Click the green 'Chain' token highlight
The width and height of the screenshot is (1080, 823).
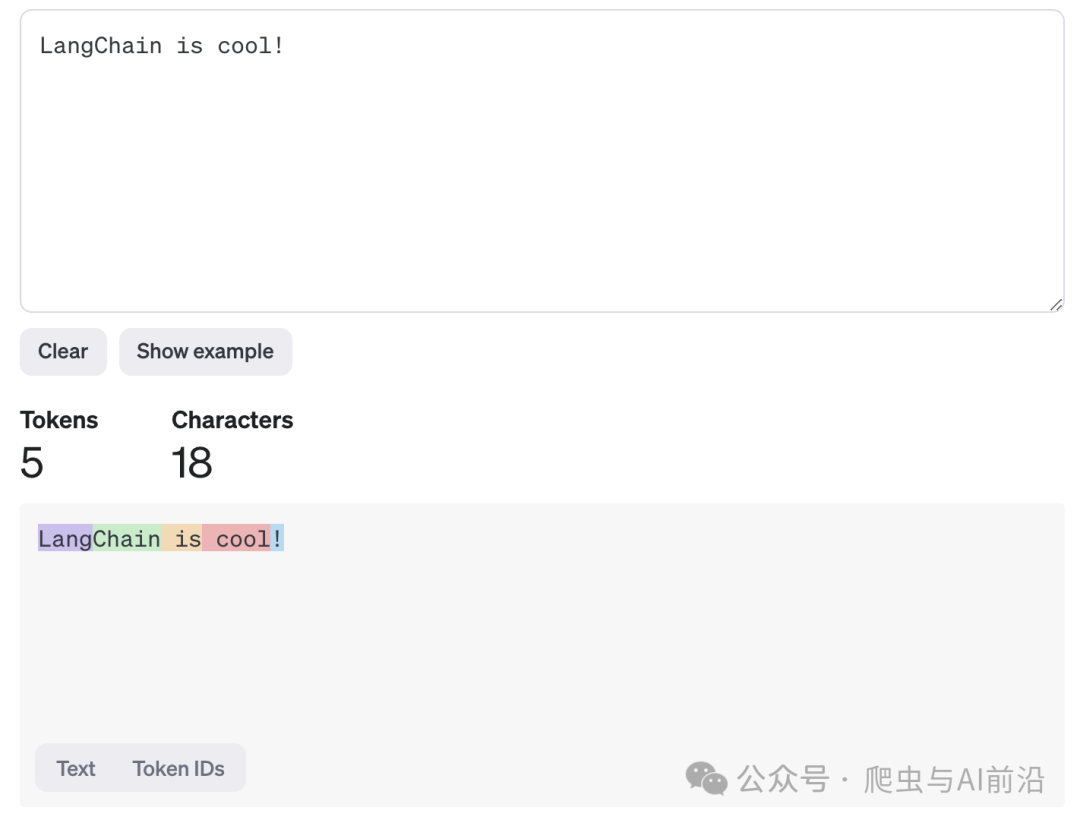click(127, 539)
